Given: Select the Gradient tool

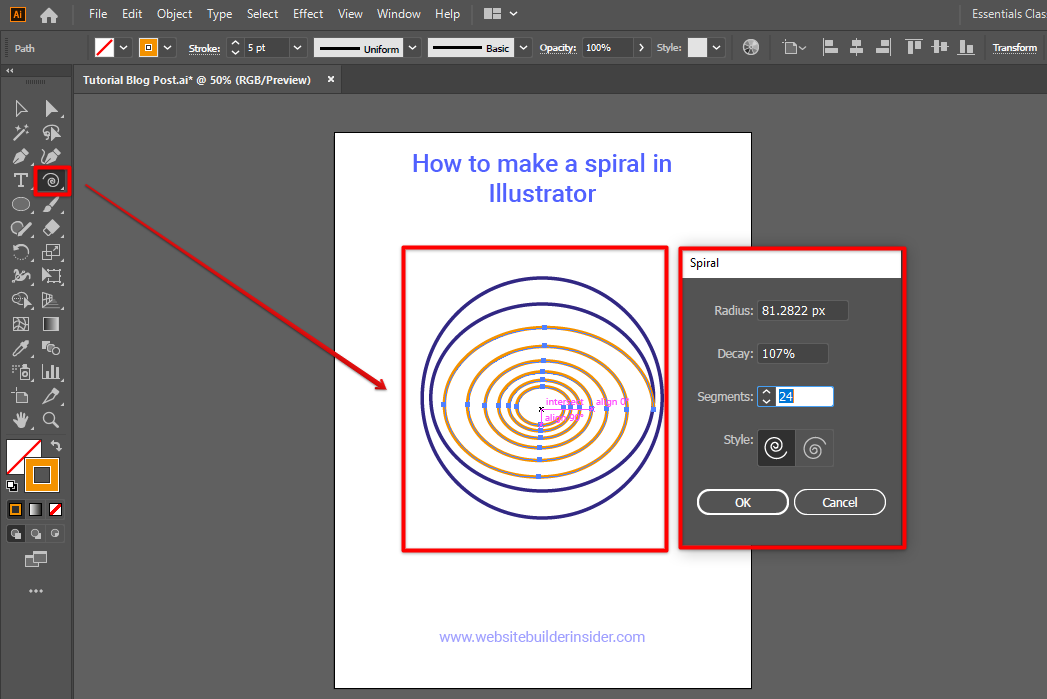Looking at the screenshot, I should 52,325.
